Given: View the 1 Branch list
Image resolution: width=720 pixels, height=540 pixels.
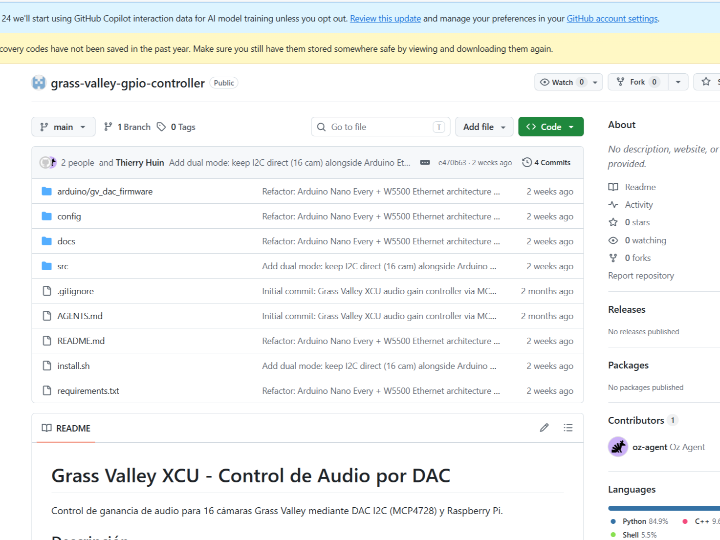Looking at the screenshot, I should coord(126,127).
